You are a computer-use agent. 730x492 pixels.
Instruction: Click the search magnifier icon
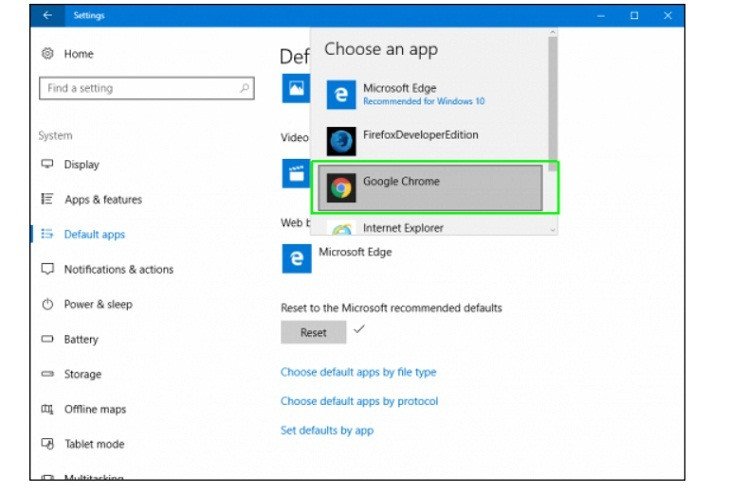coord(245,88)
